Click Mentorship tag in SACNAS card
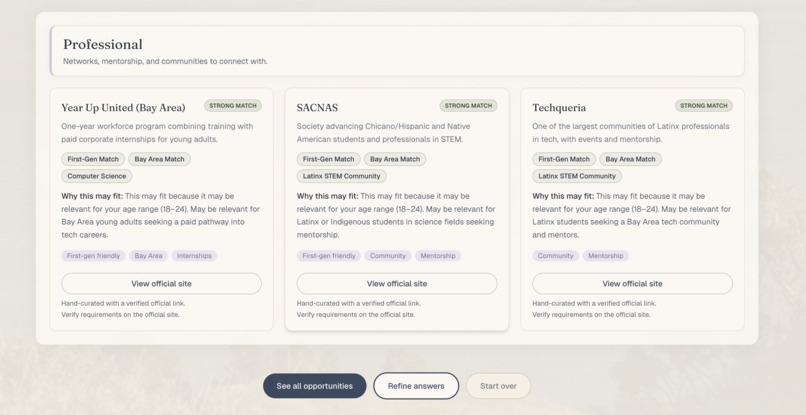 pos(438,256)
